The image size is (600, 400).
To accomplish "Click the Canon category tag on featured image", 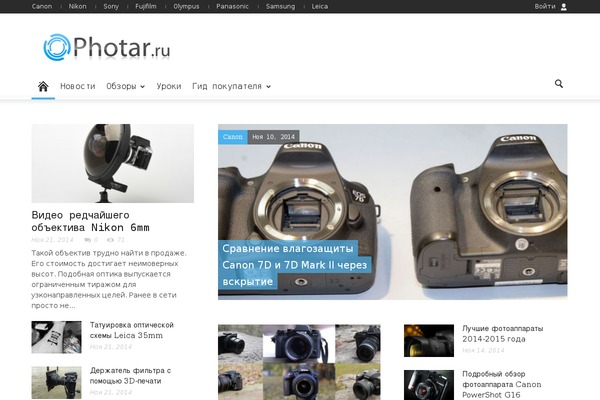I will pos(233,137).
